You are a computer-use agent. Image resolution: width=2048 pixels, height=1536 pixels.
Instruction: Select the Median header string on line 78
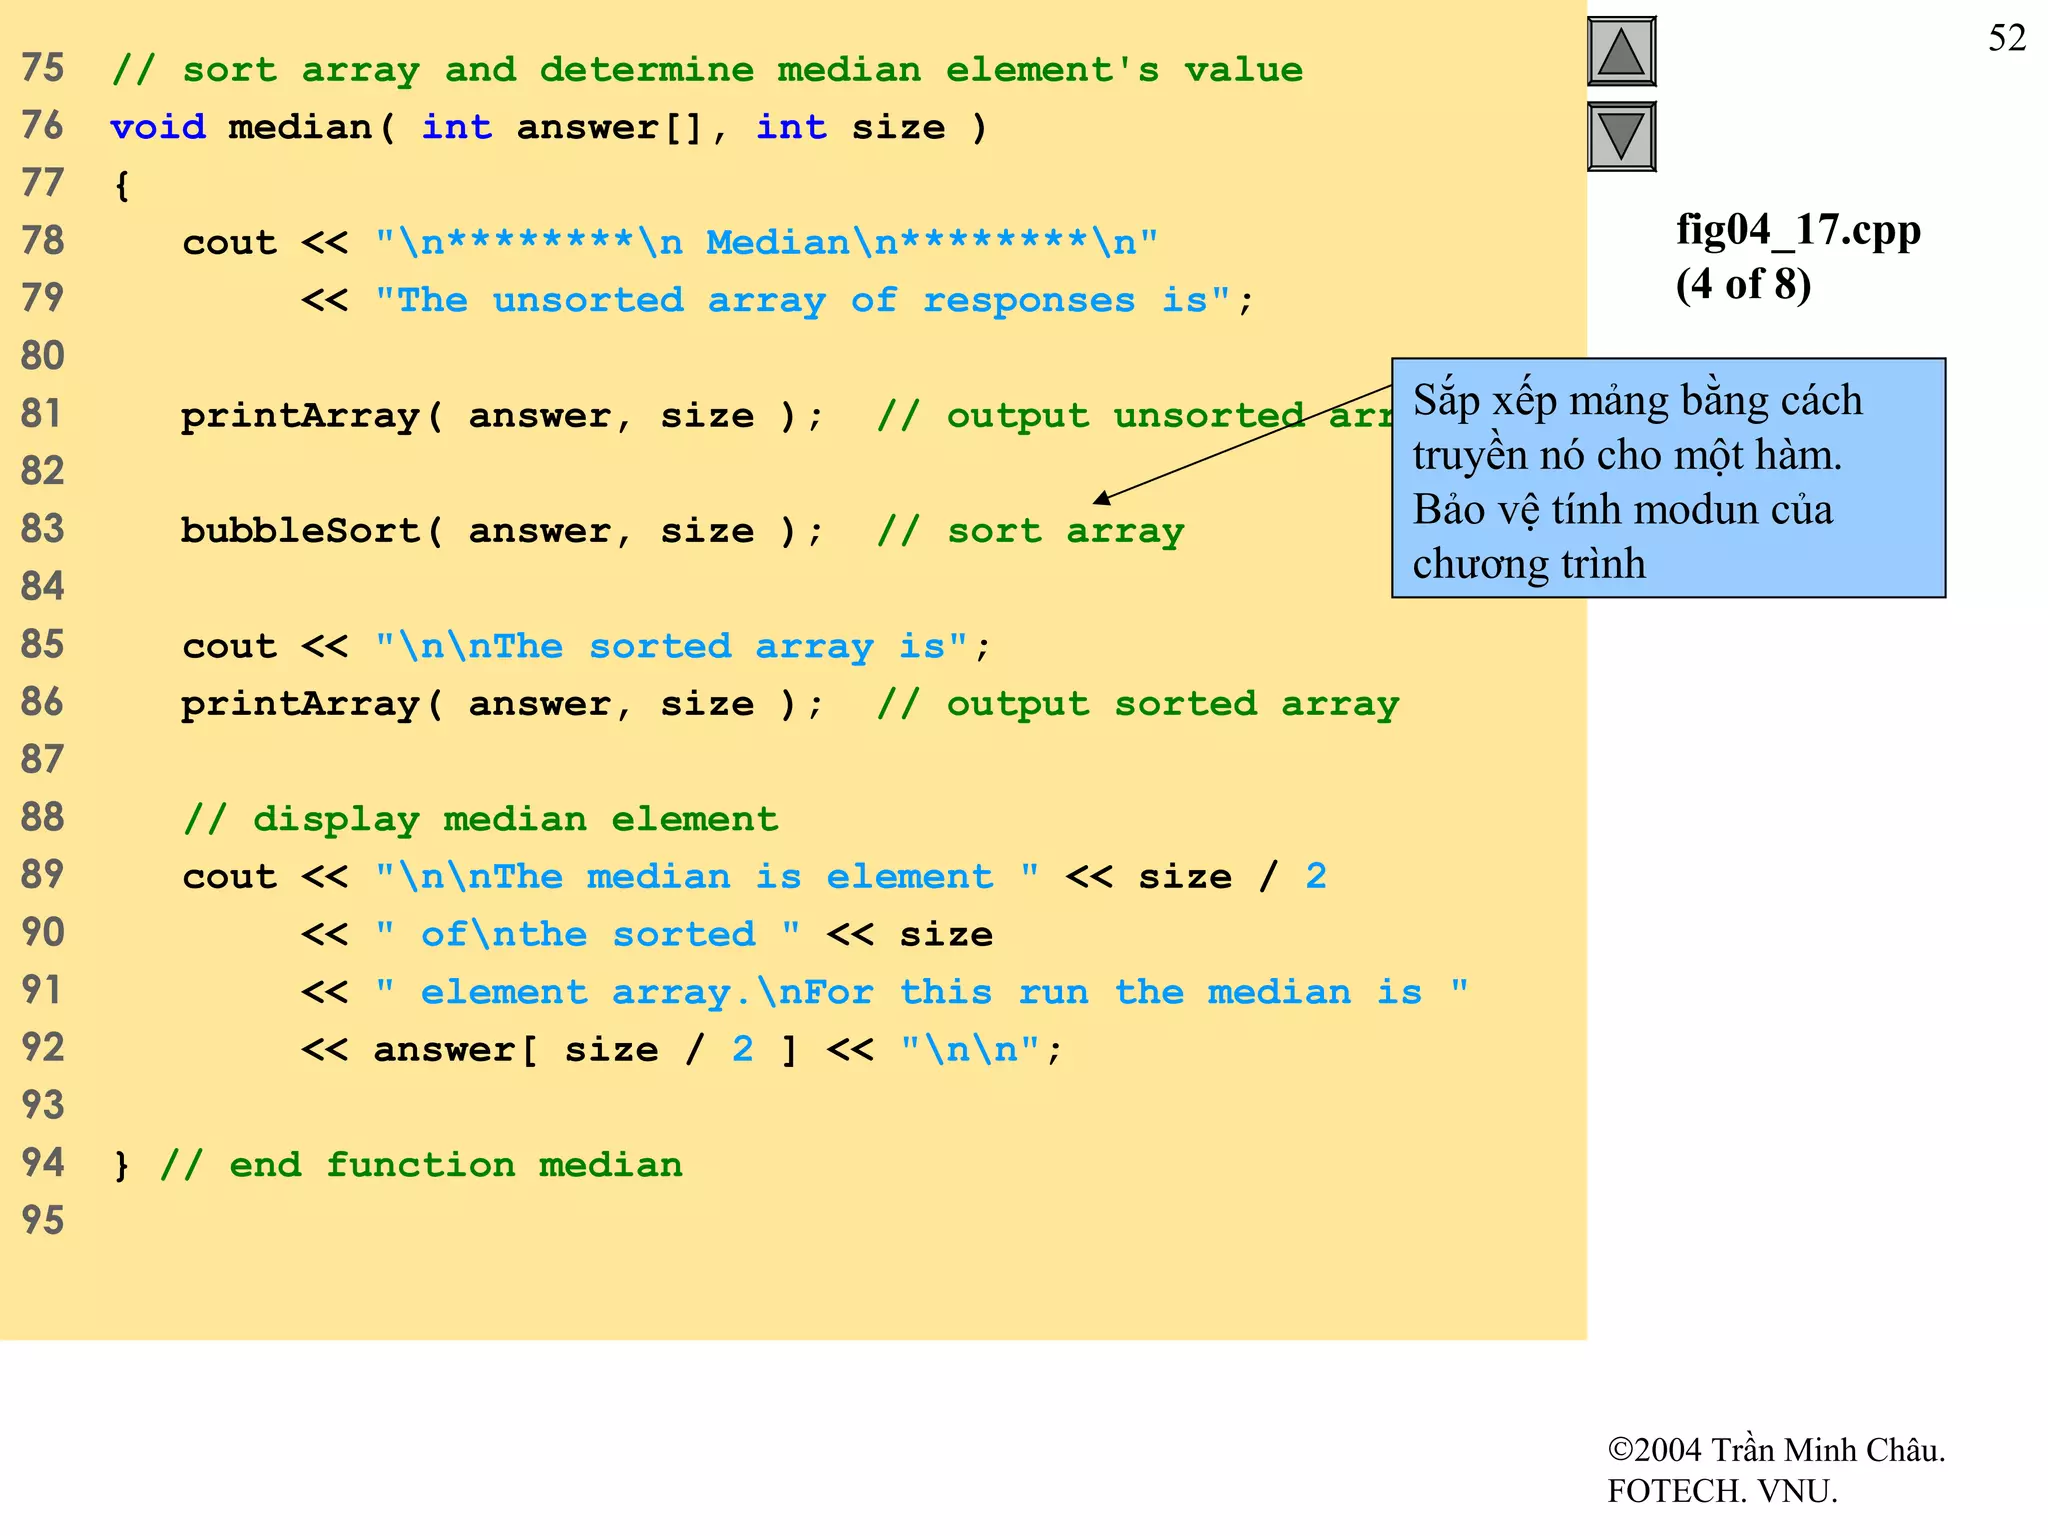tap(767, 242)
